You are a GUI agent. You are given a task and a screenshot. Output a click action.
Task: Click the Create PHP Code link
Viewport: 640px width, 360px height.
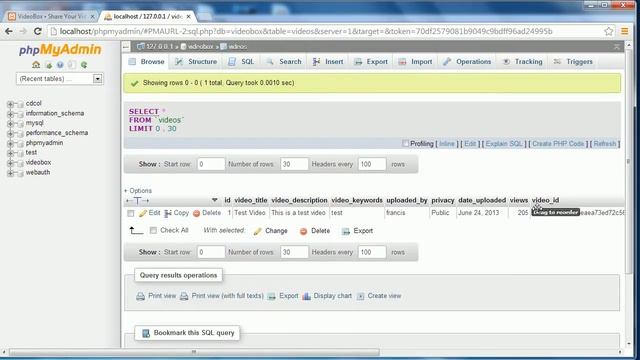tap(558, 144)
